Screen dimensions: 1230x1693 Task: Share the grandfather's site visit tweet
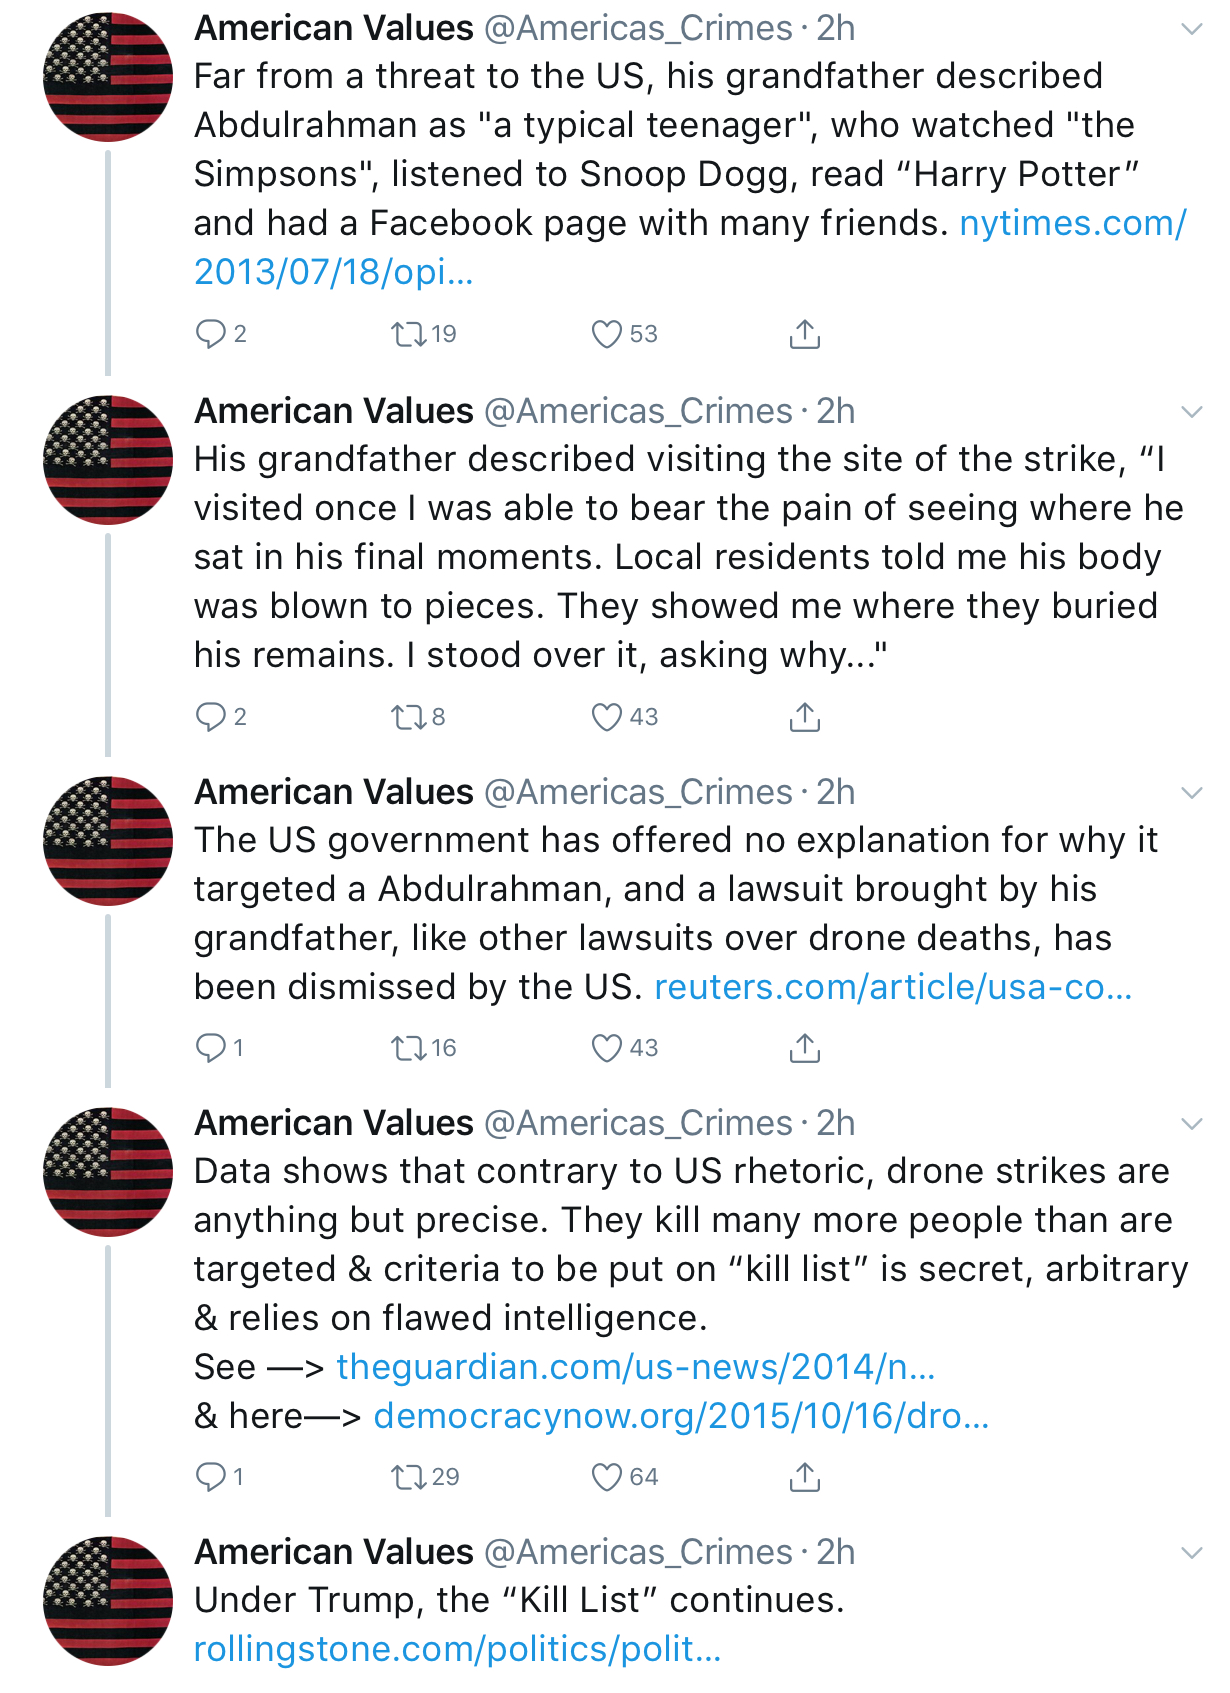click(804, 717)
